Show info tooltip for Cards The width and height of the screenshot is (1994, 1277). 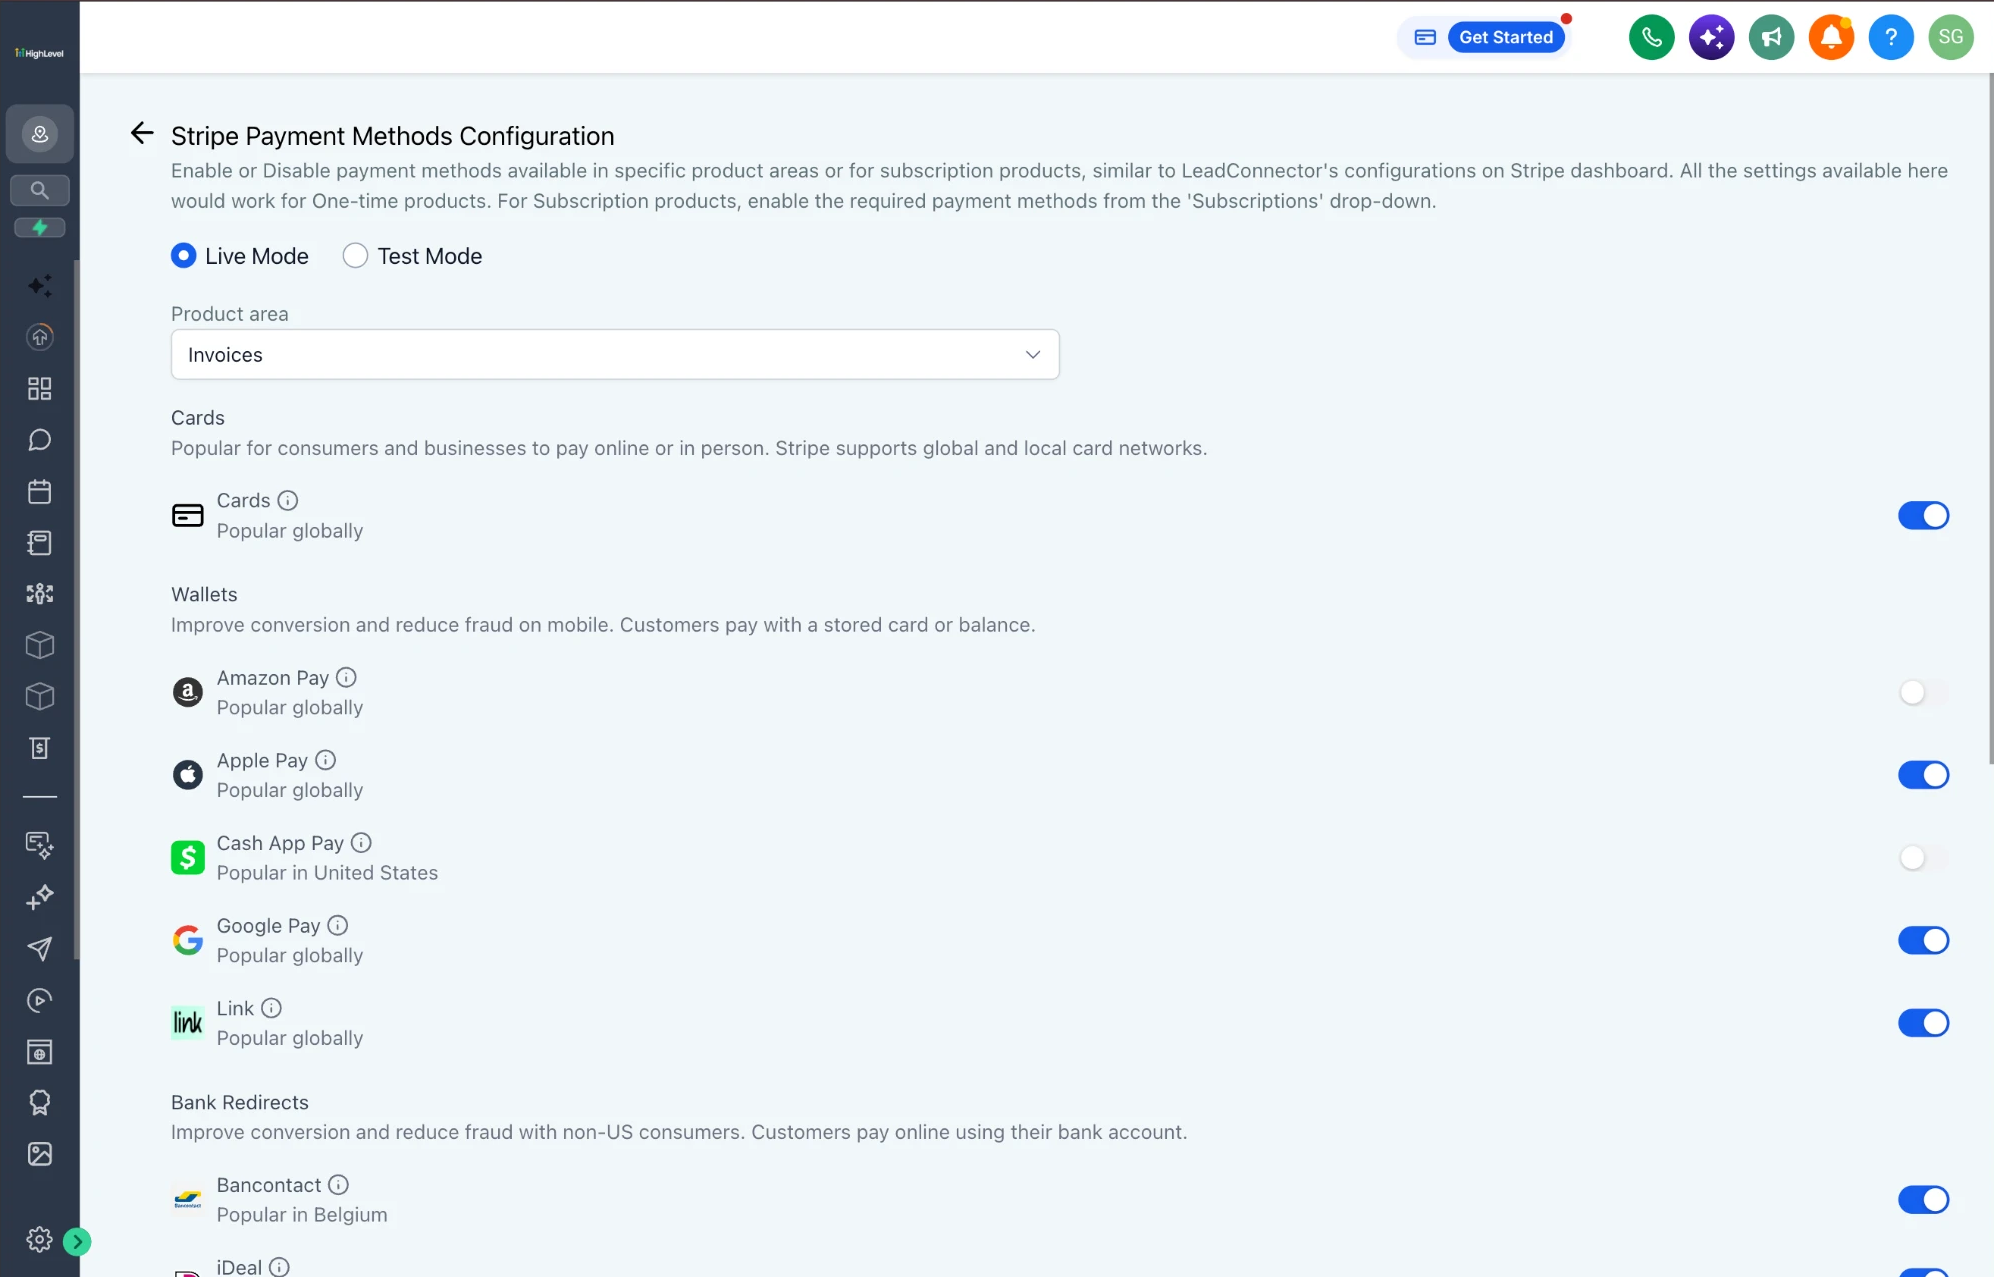288,501
